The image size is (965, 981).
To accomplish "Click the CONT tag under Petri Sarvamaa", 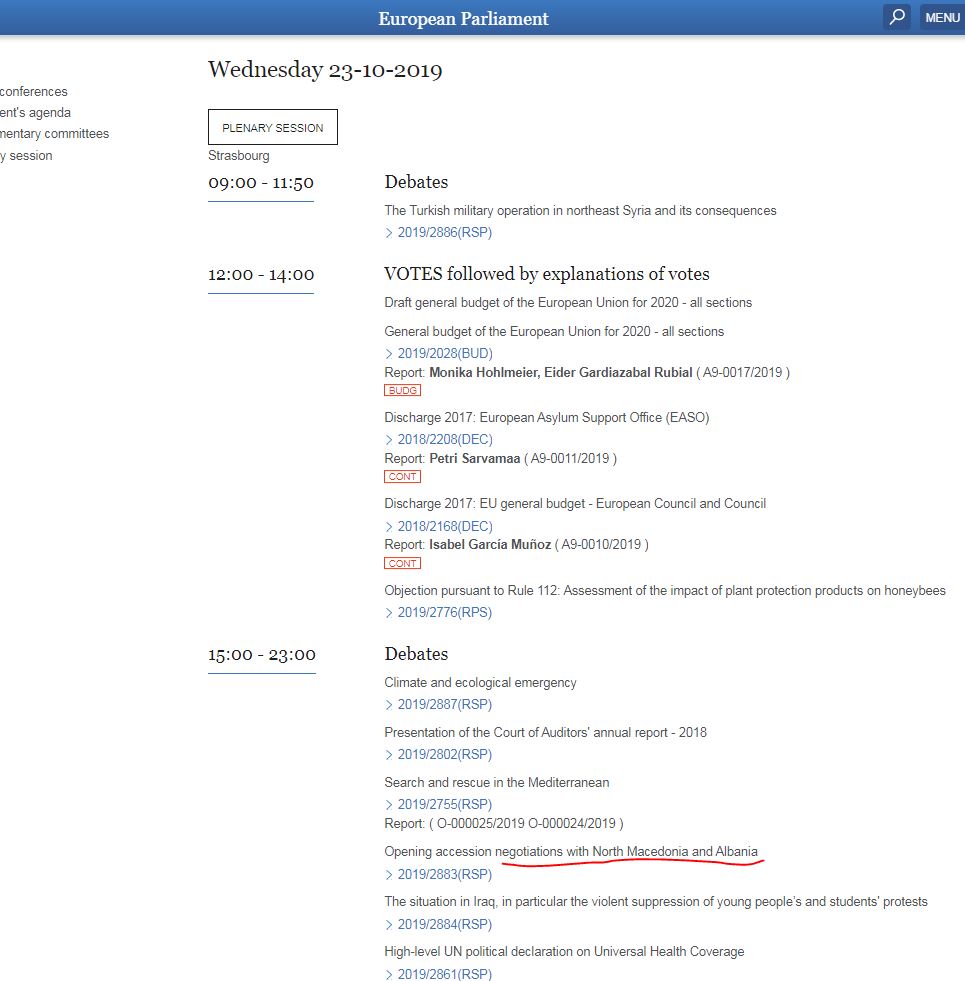I will click(402, 477).
